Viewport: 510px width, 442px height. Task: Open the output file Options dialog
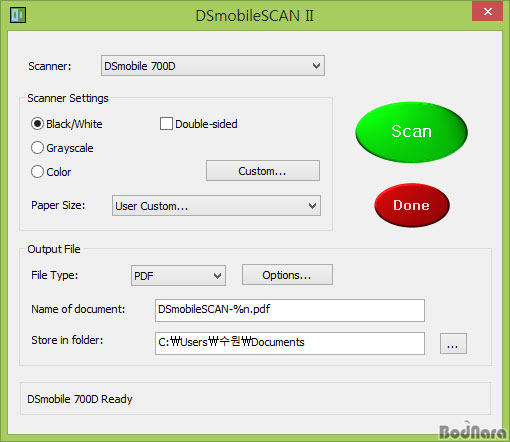pyautogui.click(x=287, y=275)
